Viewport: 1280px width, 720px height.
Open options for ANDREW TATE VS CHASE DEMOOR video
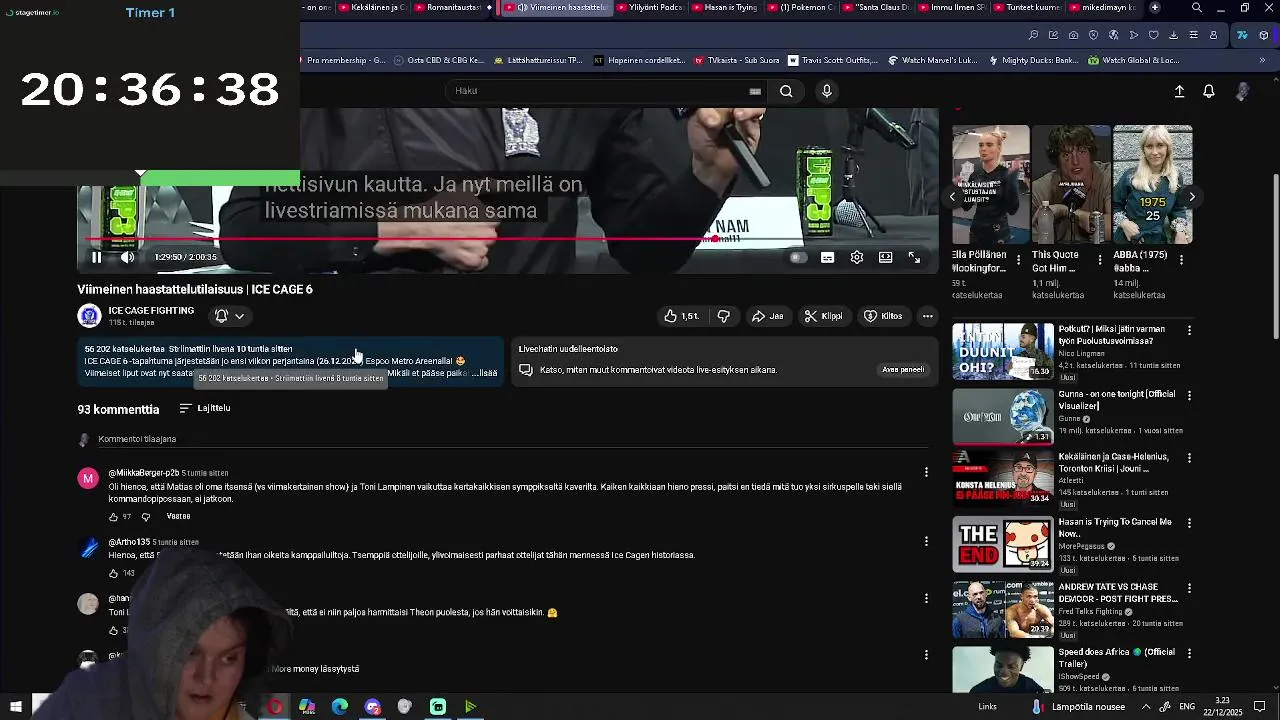tap(1189, 588)
